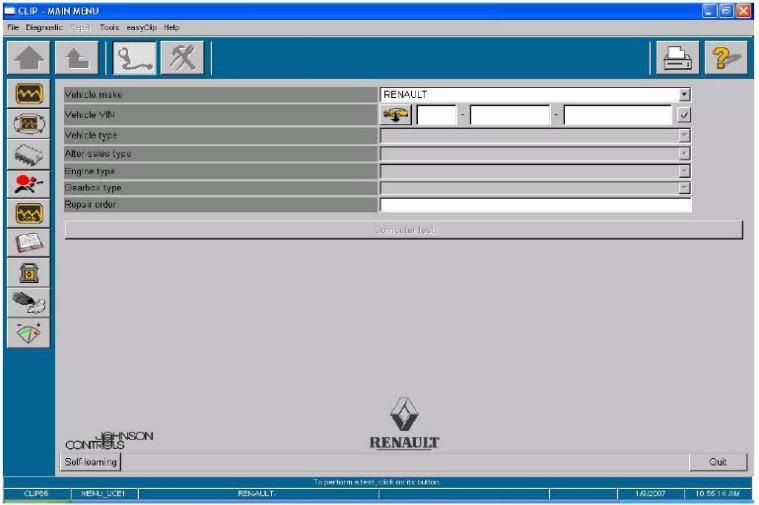Viewport: 759px width, 505px height.
Task: Click the Vehicle type label
Action: (91, 135)
